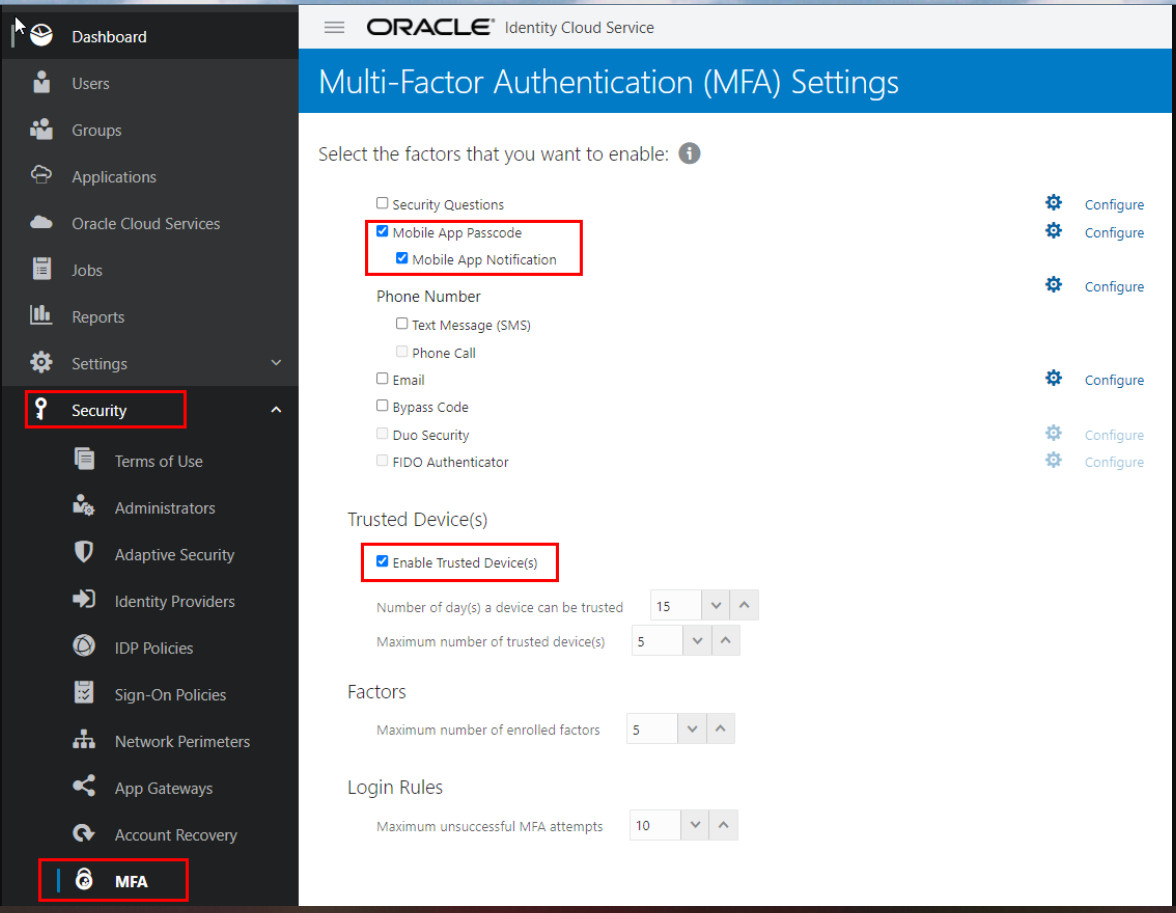Enable the Bypass Code checkbox
This screenshot has width=1176, height=913.
(x=382, y=405)
